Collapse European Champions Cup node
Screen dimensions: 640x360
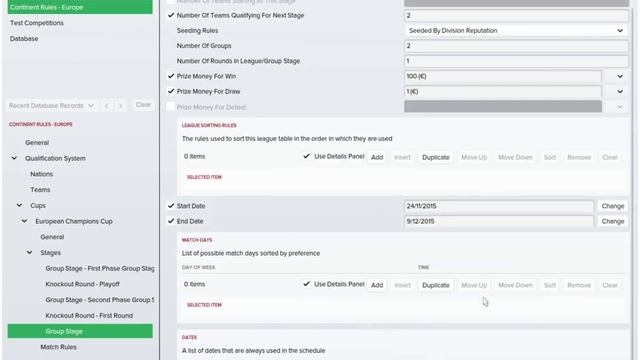[24, 221]
